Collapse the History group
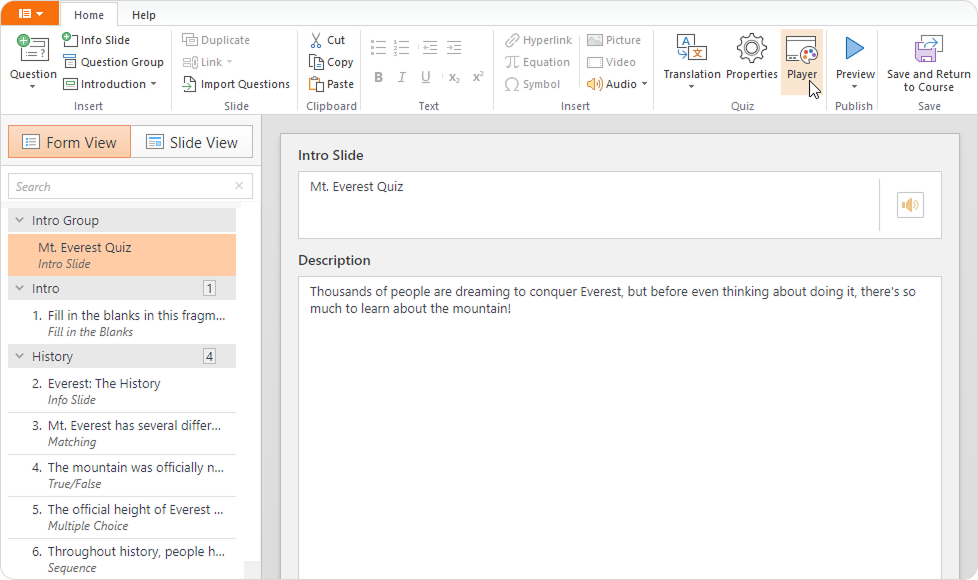 coord(19,356)
